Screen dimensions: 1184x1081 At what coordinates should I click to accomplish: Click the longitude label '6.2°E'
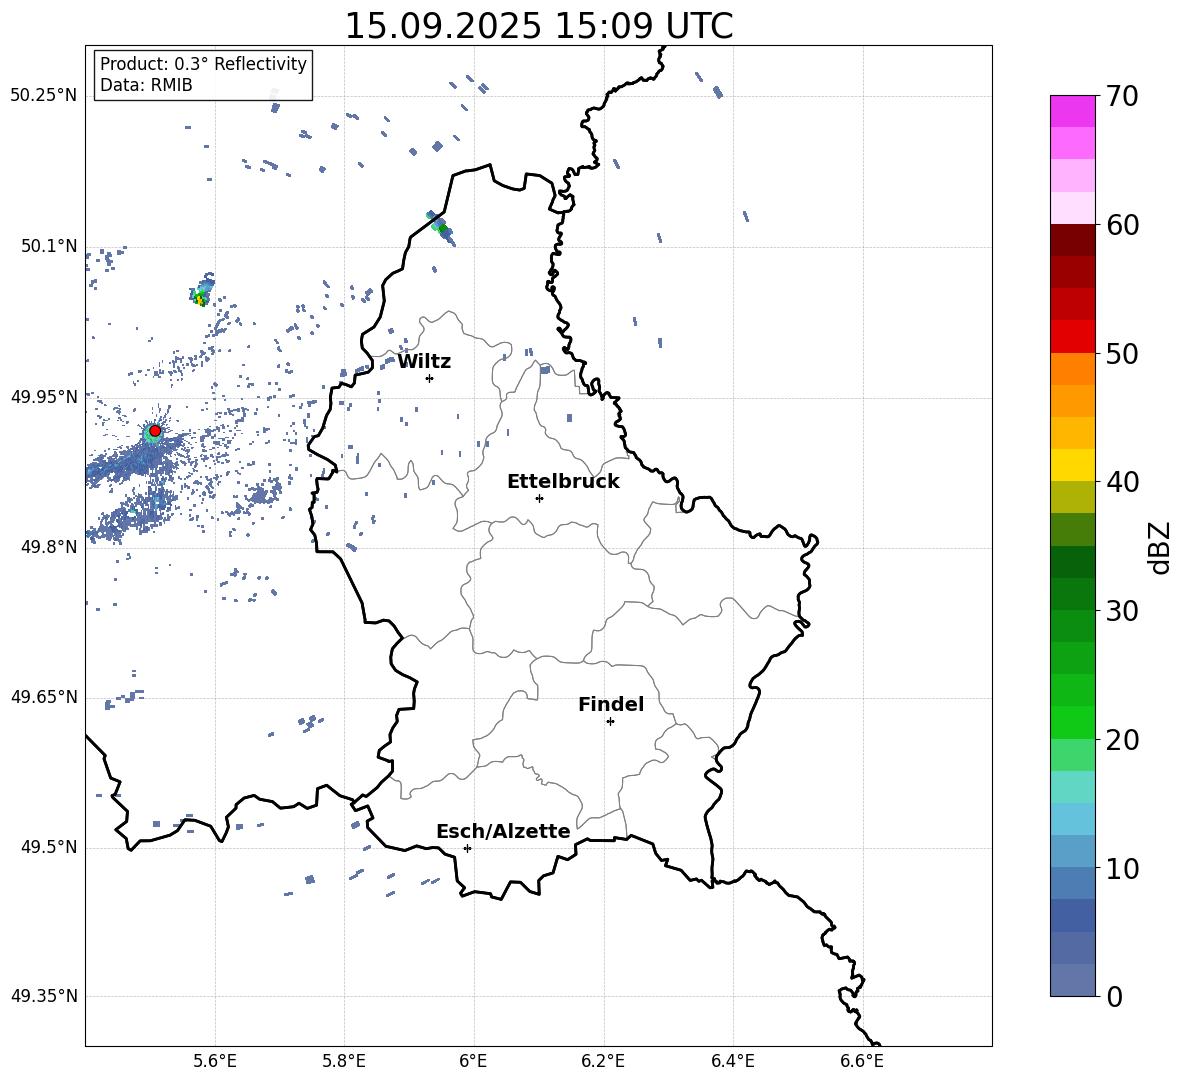click(x=603, y=1061)
